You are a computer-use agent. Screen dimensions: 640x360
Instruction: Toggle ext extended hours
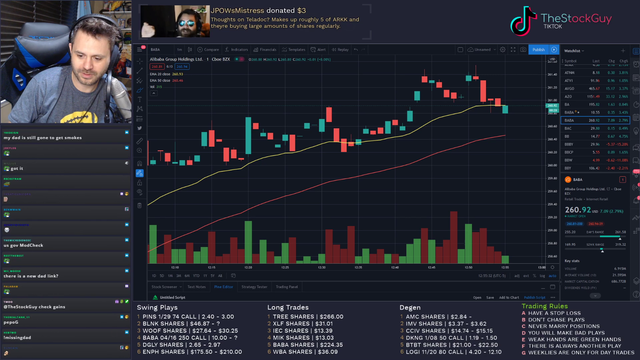pos(526,276)
